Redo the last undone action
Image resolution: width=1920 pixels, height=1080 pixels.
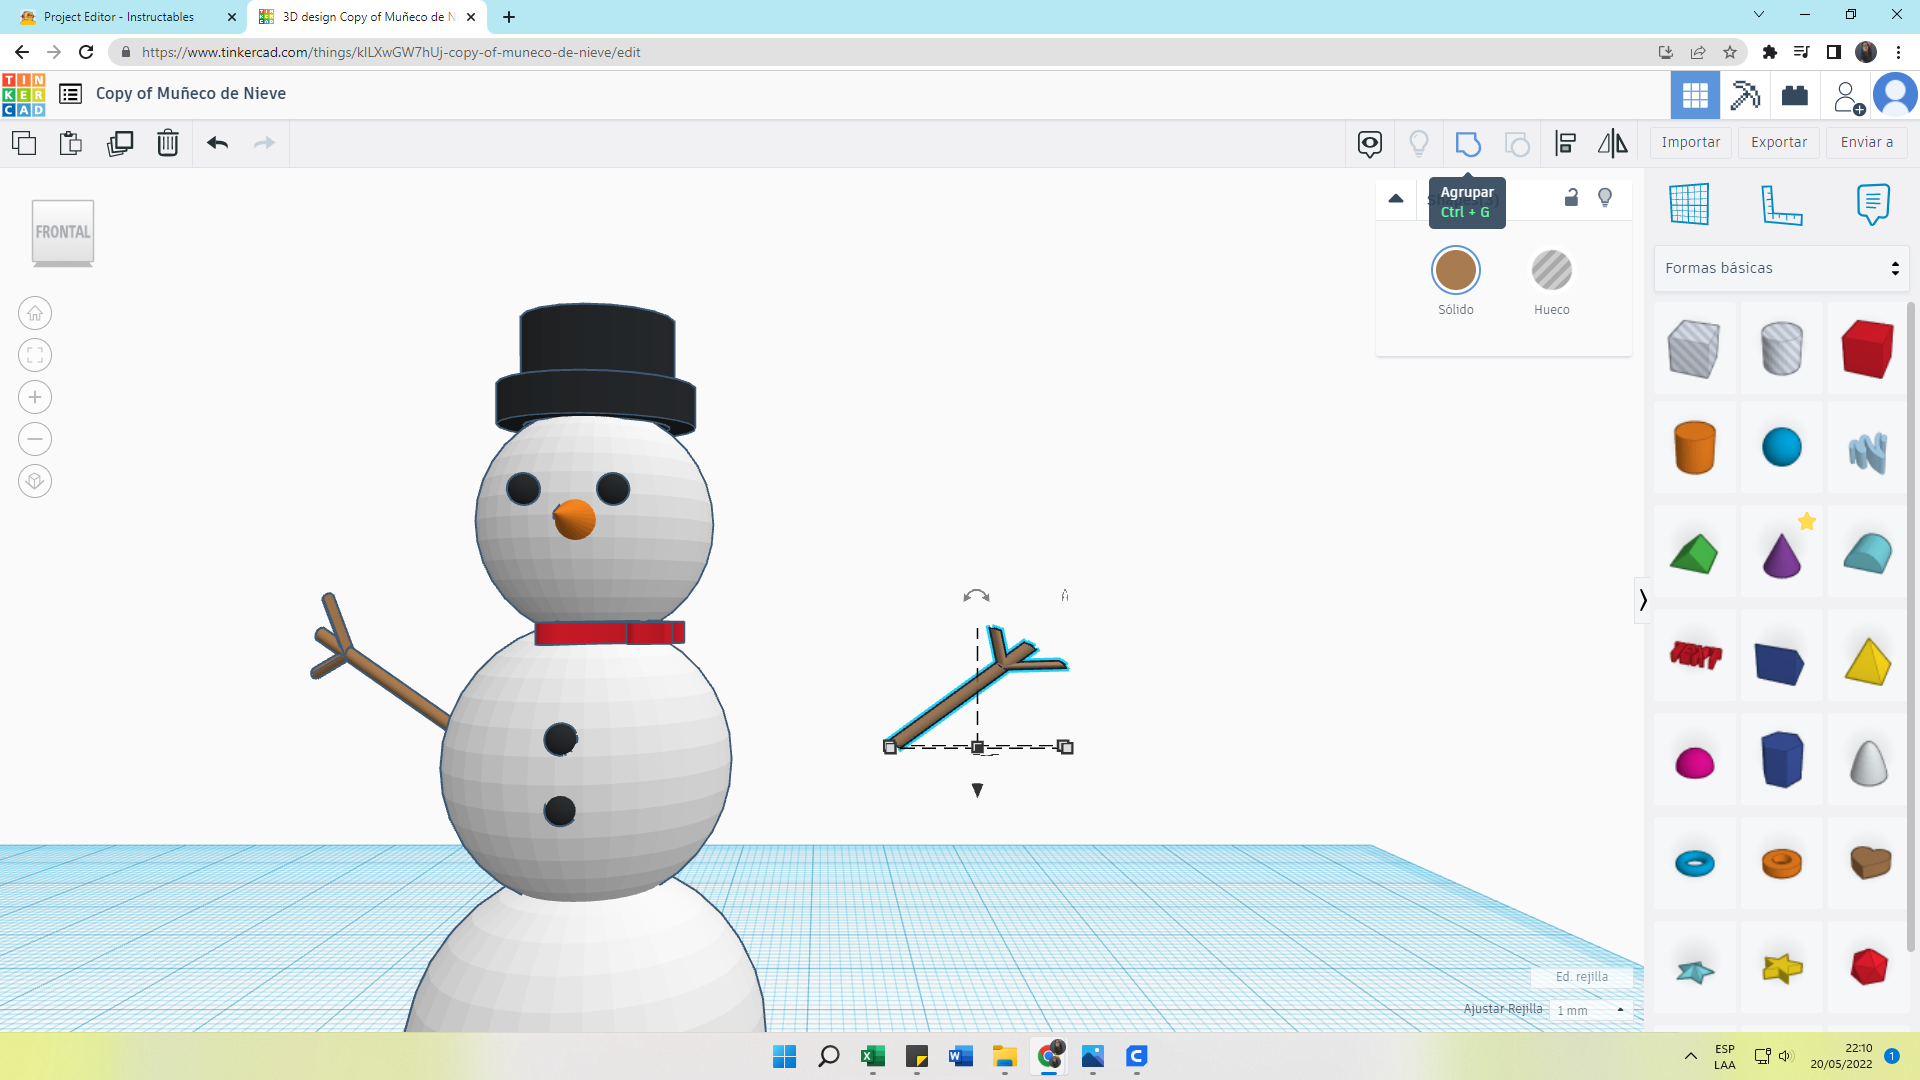264,143
